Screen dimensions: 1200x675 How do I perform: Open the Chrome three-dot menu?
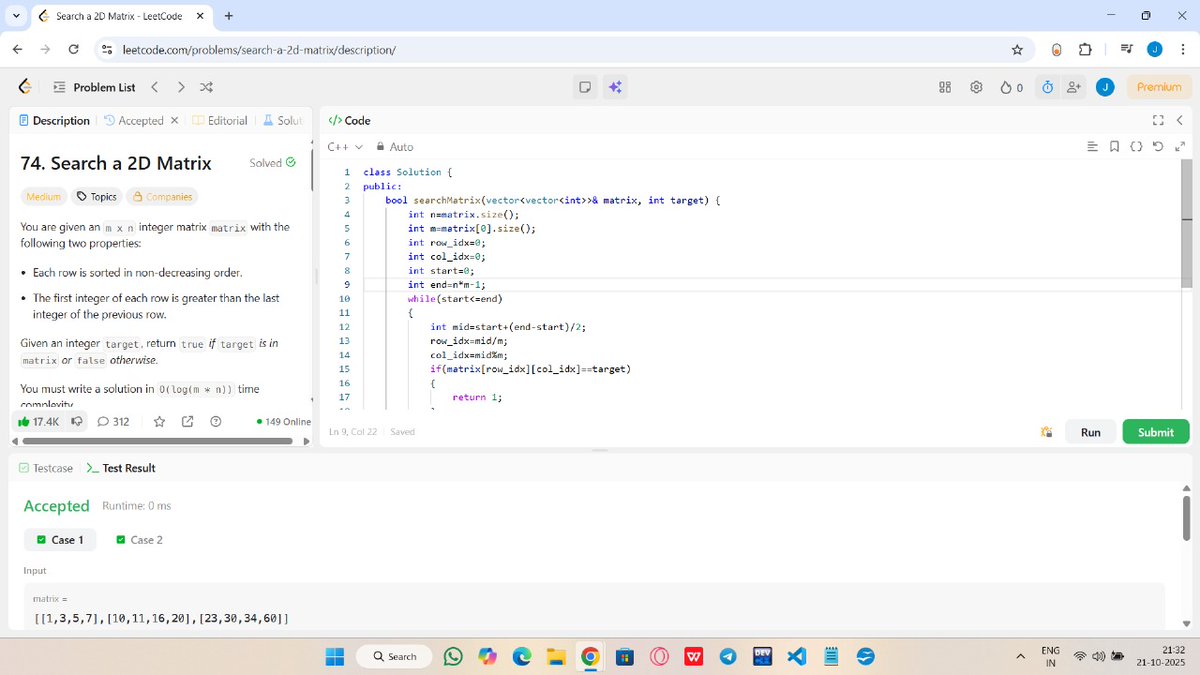[1182, 49]
